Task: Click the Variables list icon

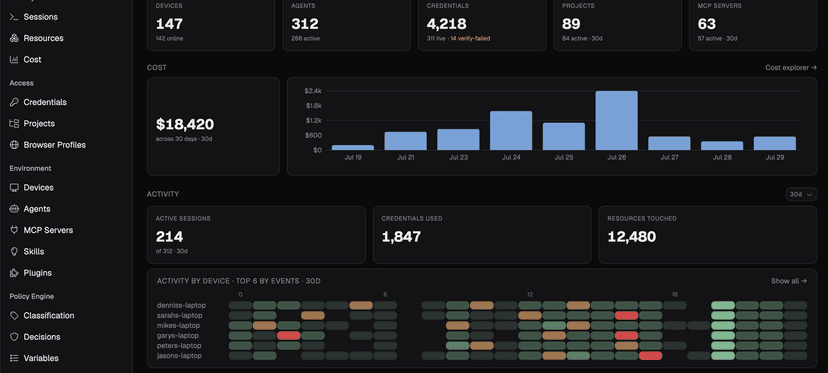Action: point(14,358)
